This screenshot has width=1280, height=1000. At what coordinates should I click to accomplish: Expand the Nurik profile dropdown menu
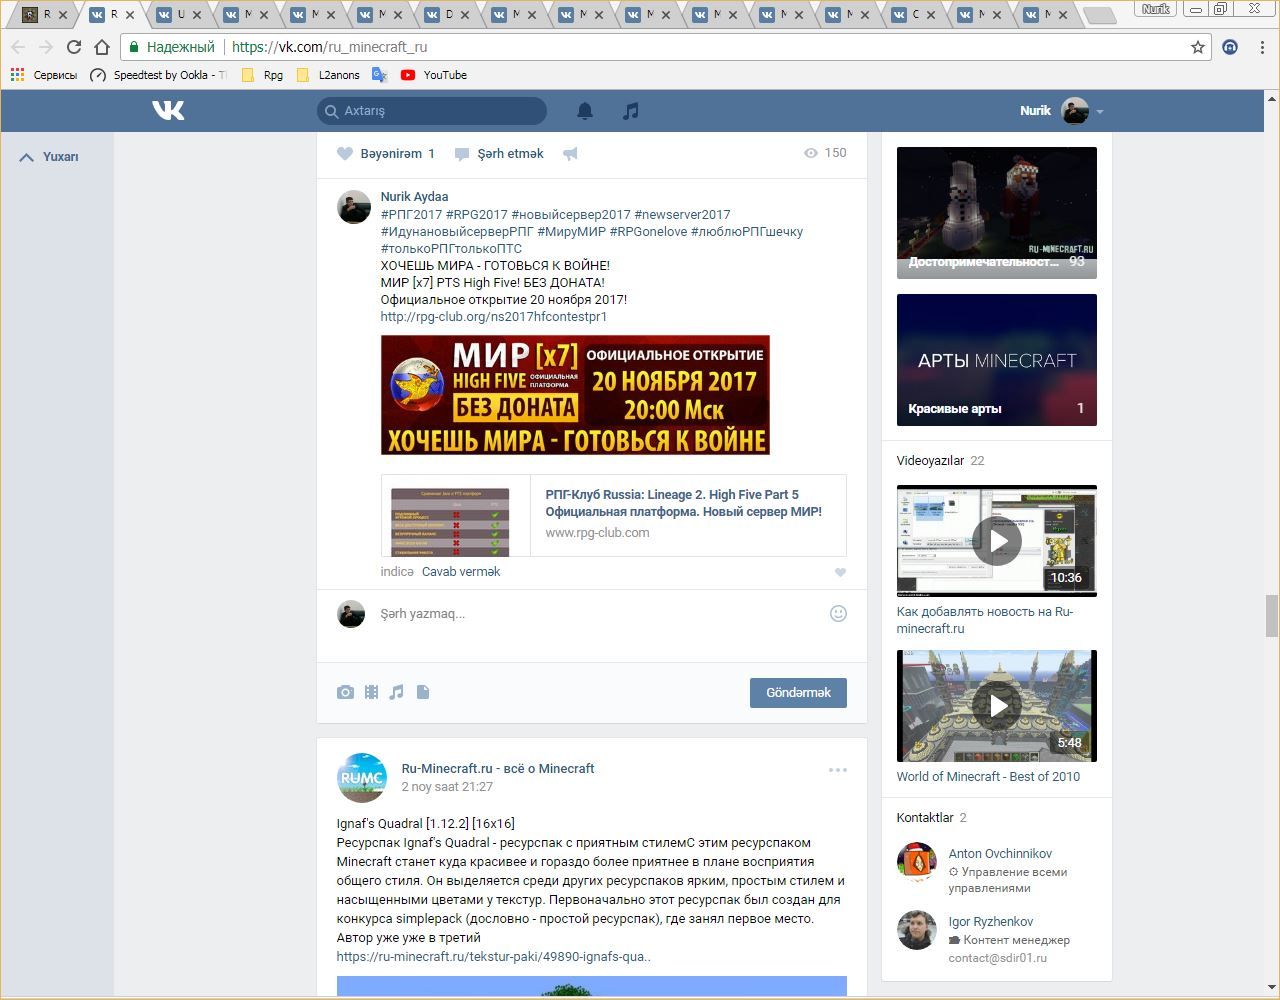1100,112
